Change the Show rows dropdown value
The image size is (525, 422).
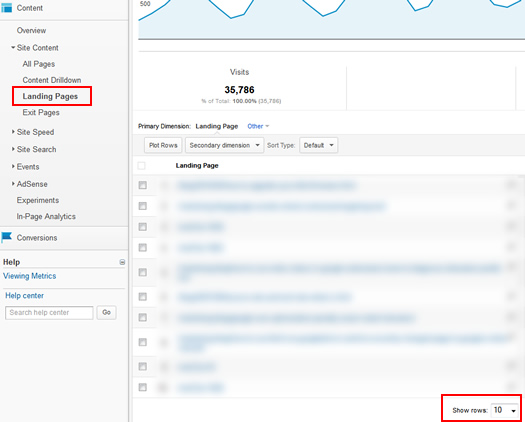[x=505, y=410]
